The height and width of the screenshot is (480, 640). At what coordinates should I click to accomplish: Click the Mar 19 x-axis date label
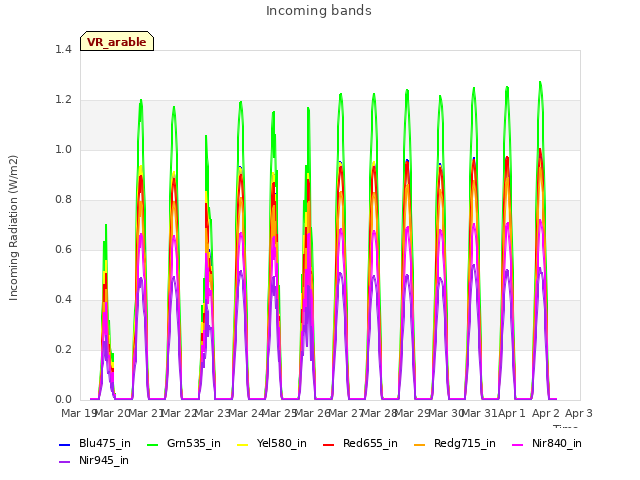tap(78, 413)
